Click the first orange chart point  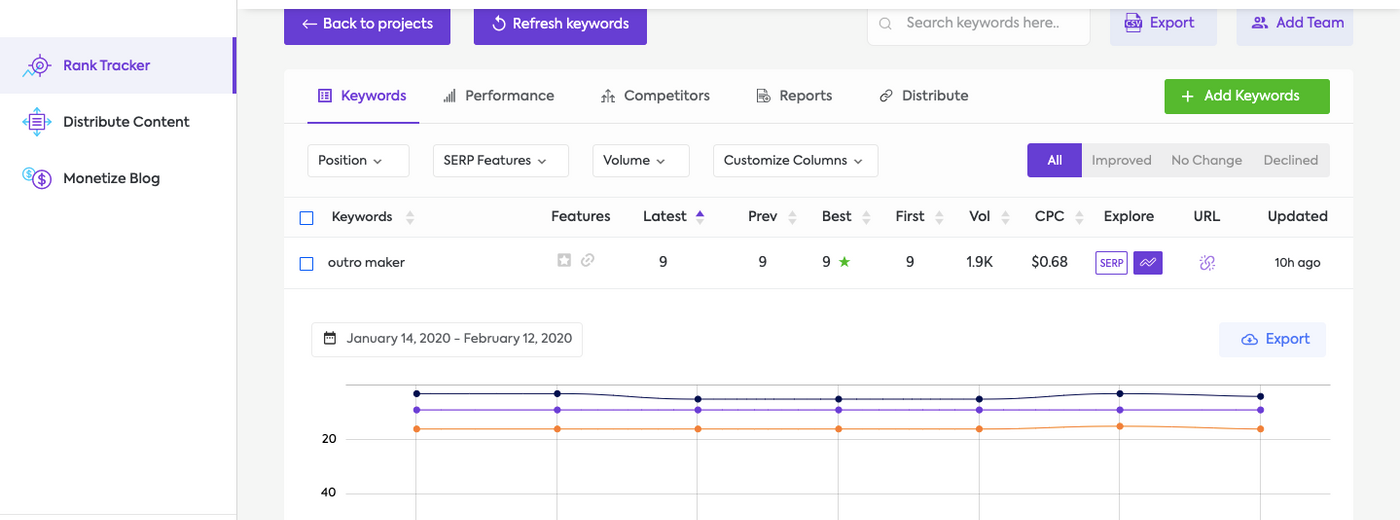tap(416, 429)
